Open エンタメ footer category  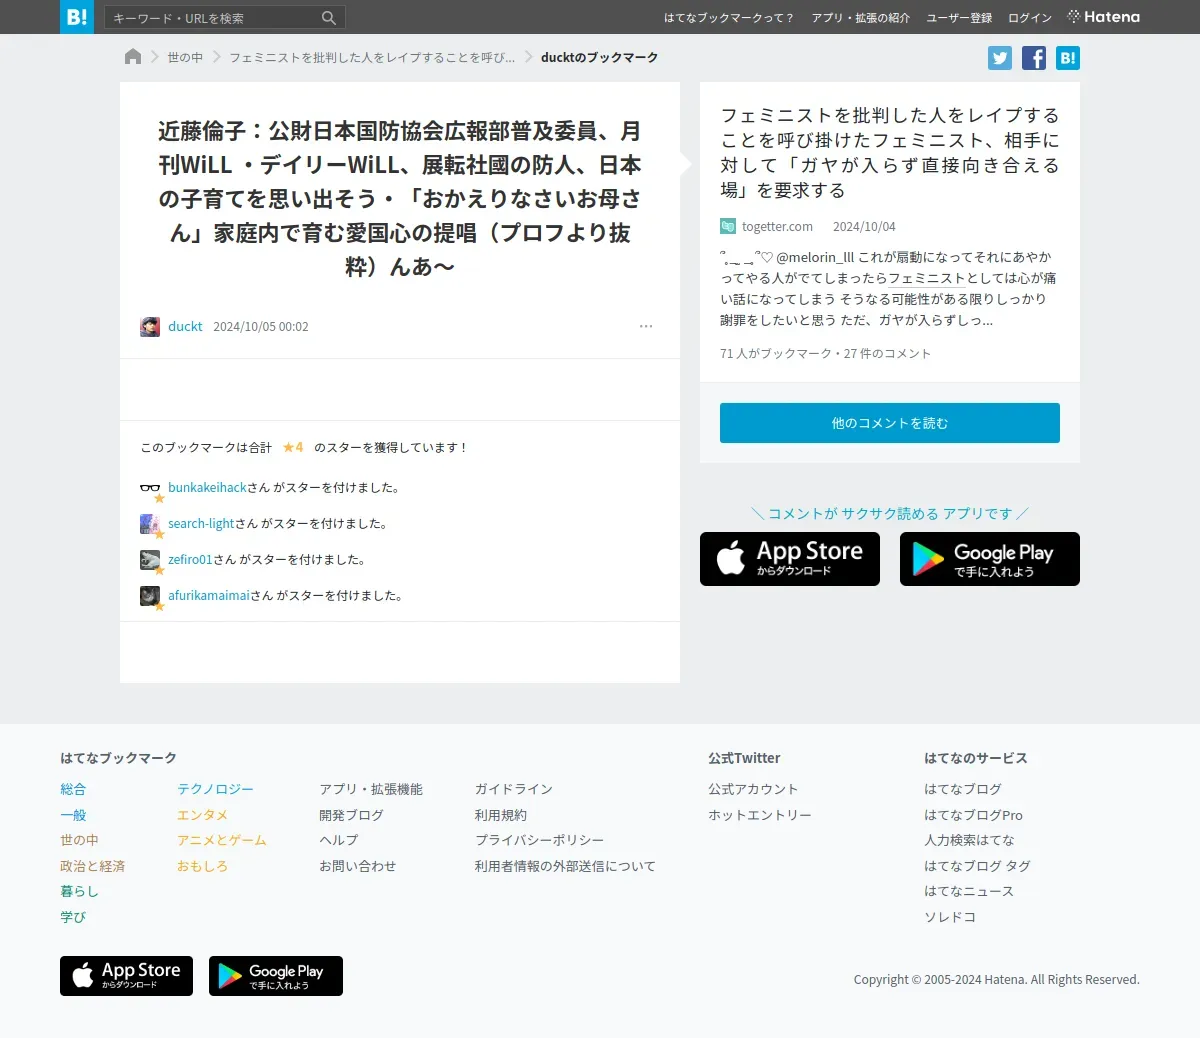[x=202, y=816]
